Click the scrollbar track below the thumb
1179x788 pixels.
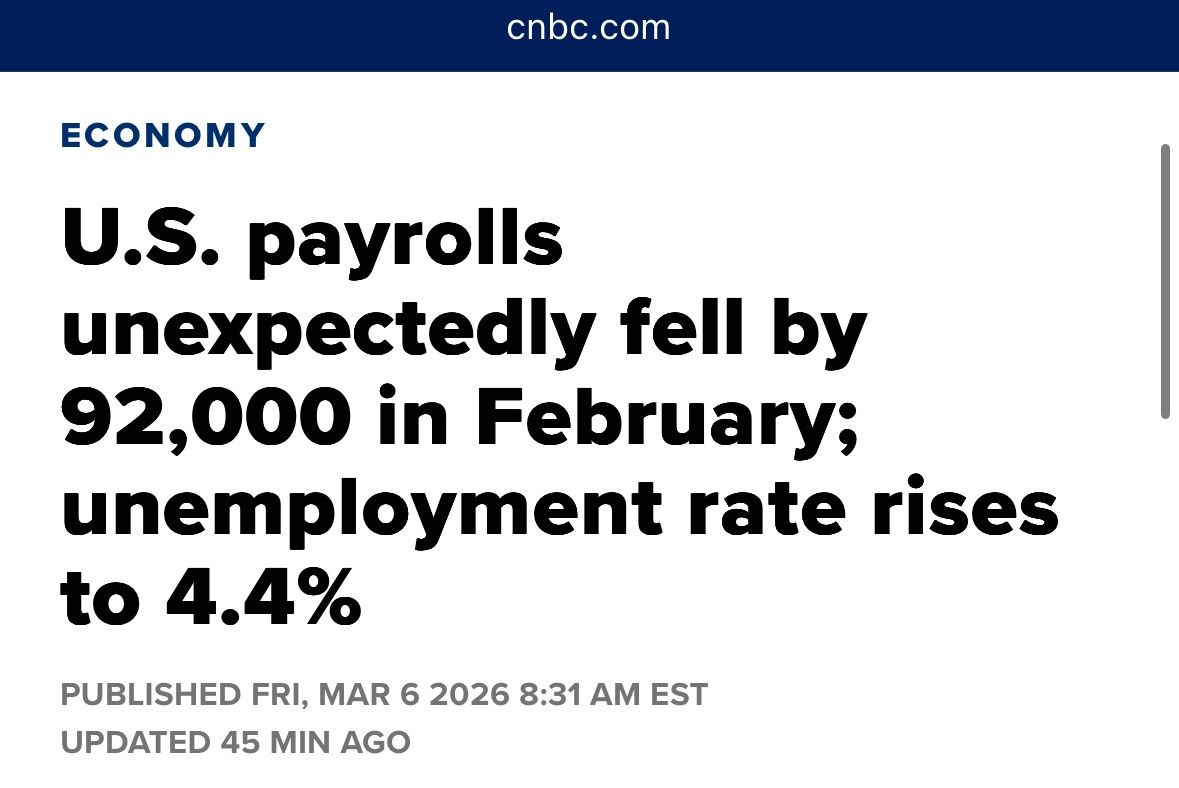1165,602
